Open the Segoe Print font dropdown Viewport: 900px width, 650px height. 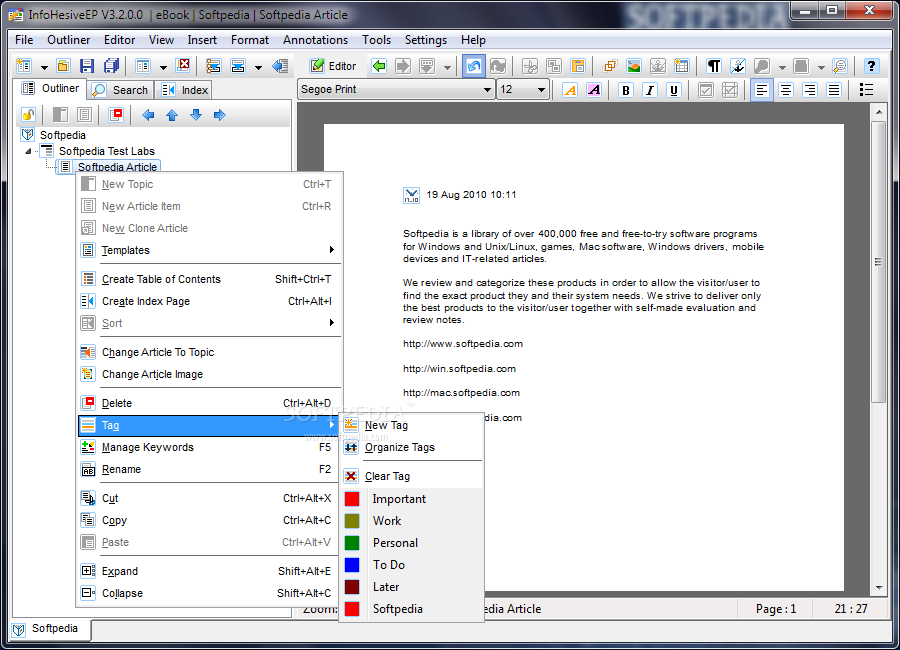coord(487,90)
